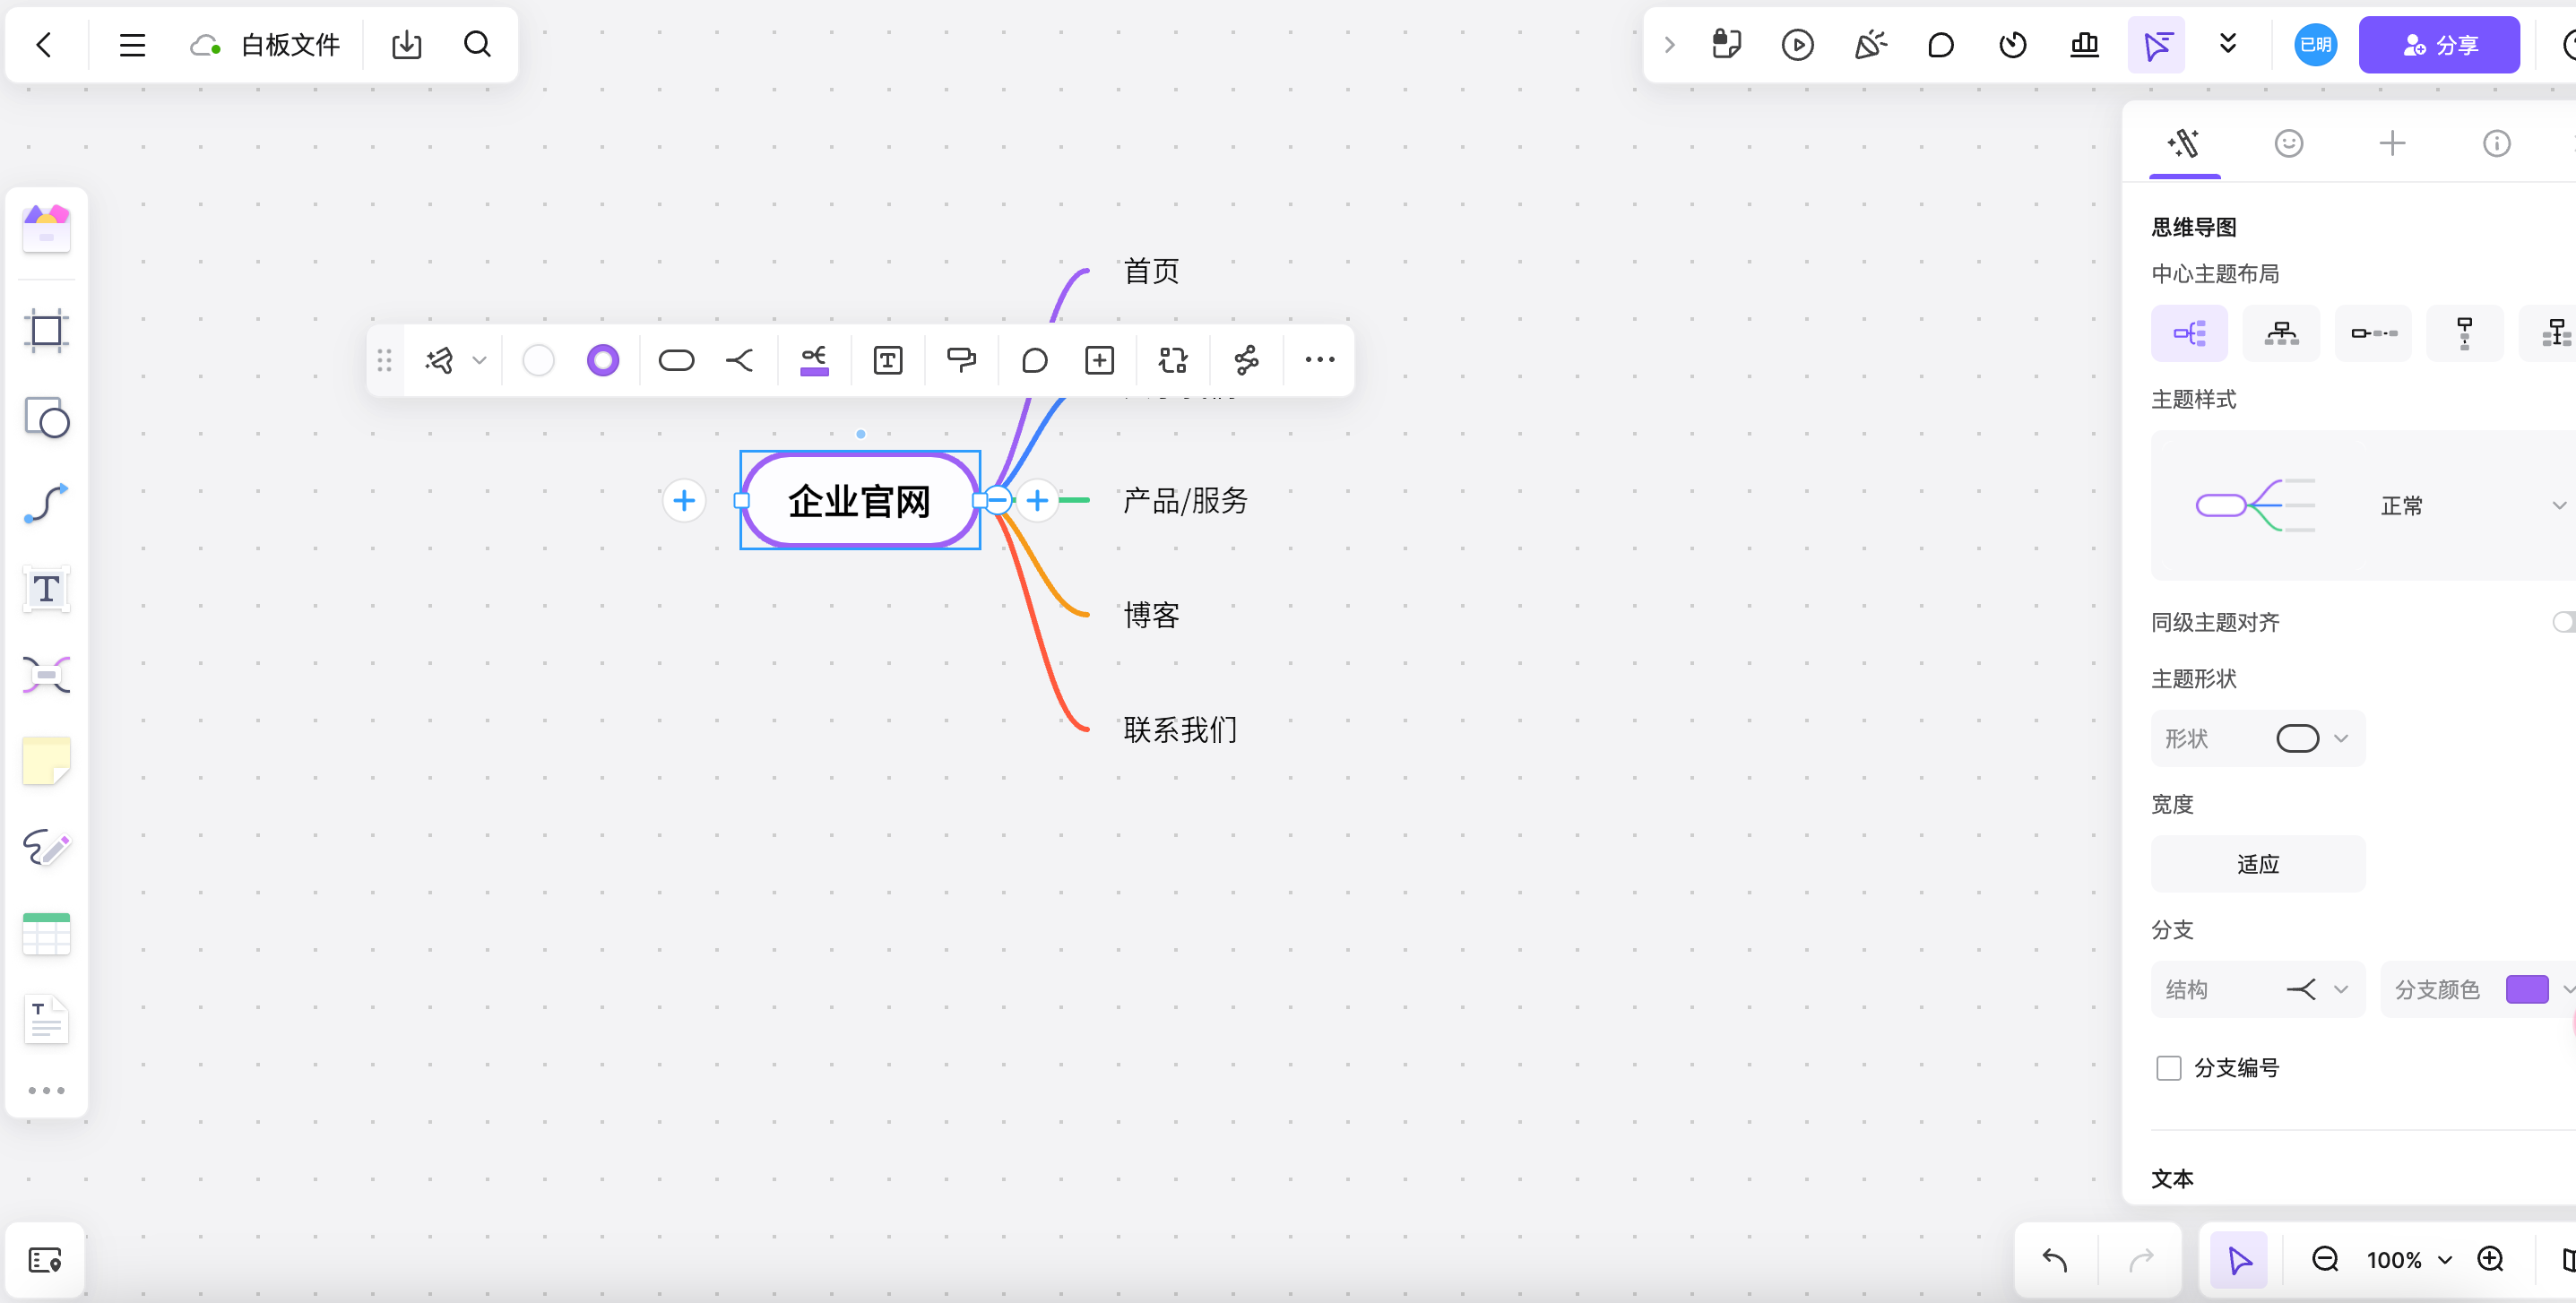Open search with the magnifier icon
This screenshot has height=1303, width=2576.
(478, 45)
